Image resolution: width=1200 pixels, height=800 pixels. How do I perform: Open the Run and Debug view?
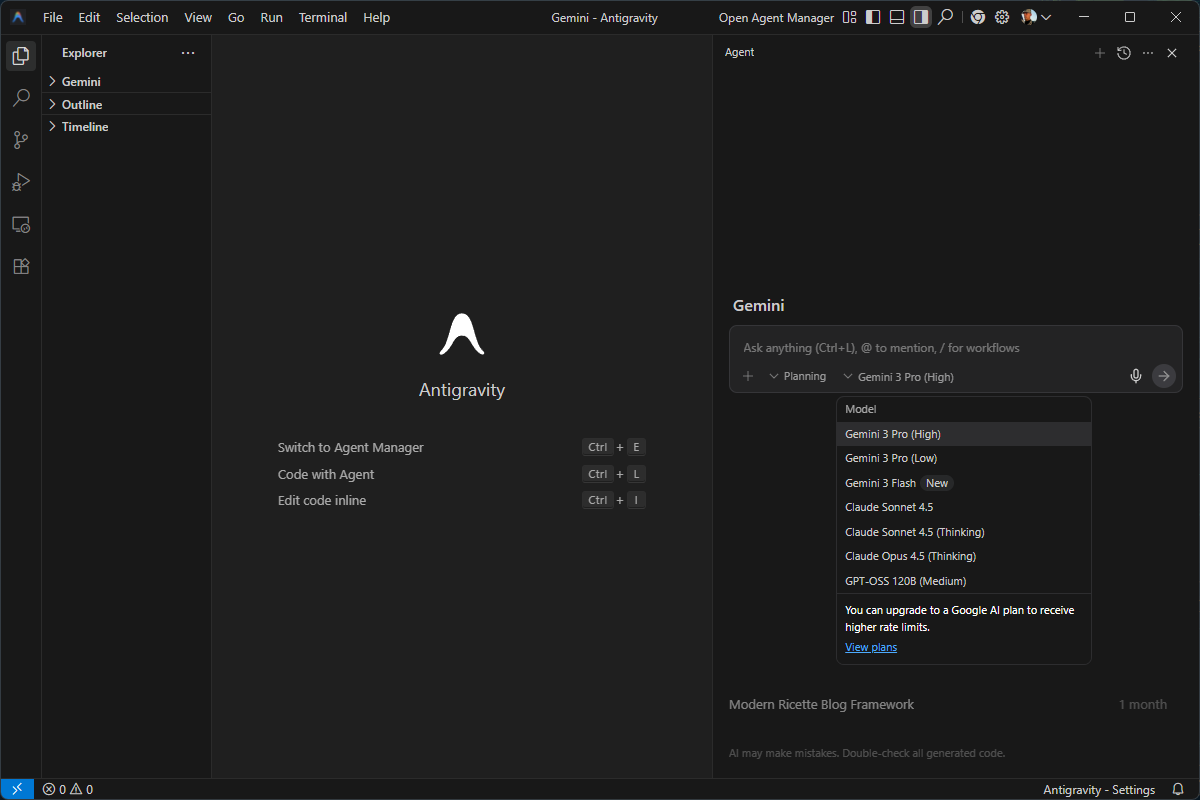click(x=20, y=182)
